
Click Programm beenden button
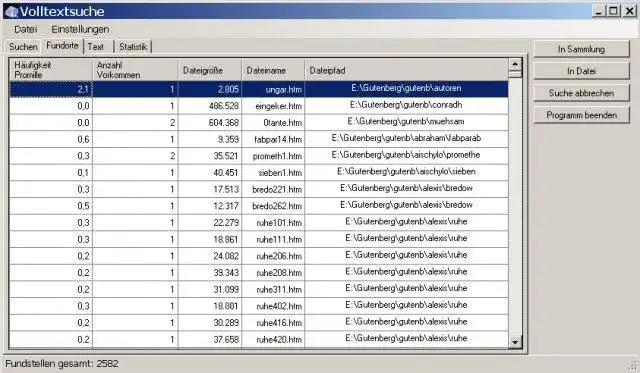pos(581,115)
